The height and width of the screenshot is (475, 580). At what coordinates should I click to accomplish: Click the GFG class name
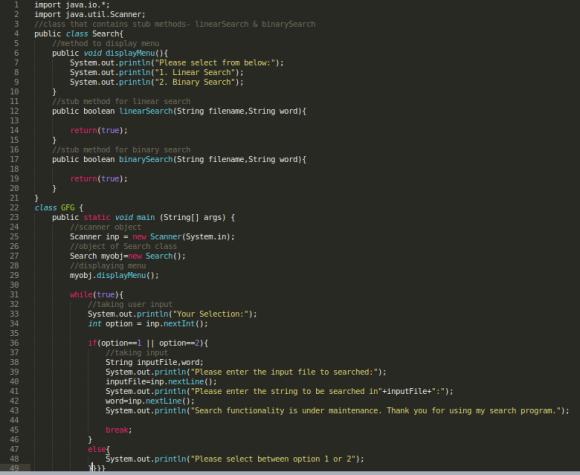tap(68, 208)
